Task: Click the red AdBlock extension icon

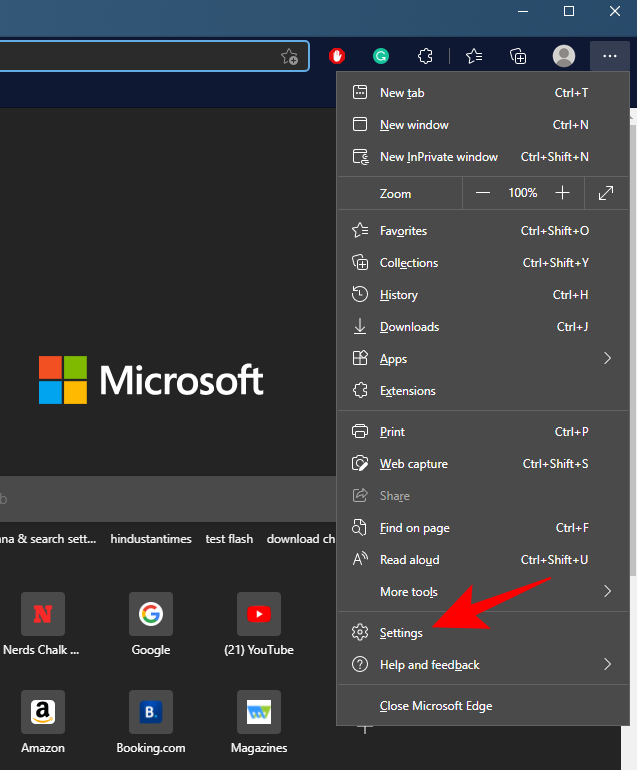Action: tap(337, 56)
